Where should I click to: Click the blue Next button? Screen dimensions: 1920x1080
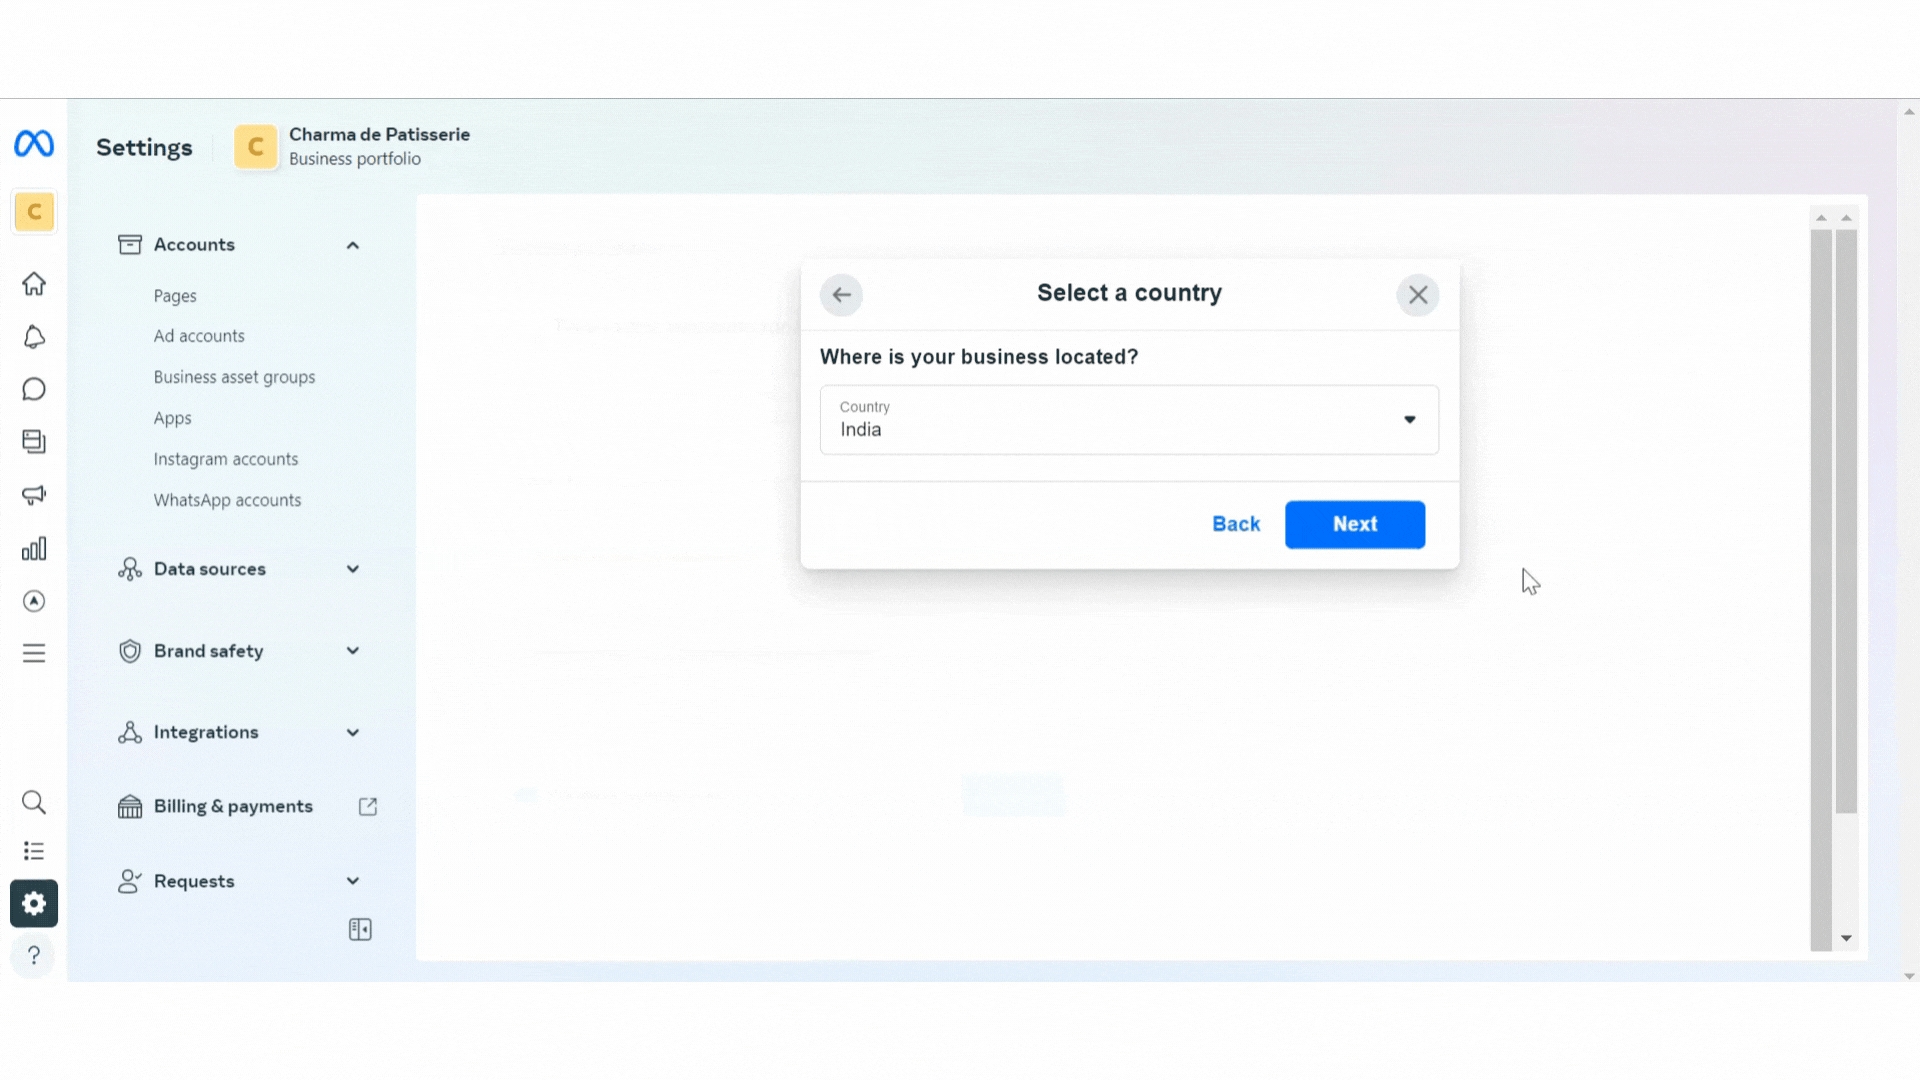point(1355,524)
